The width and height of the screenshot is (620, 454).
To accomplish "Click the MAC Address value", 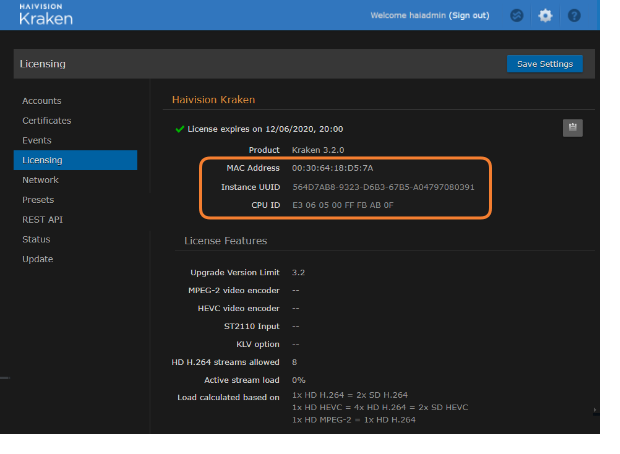I will pyautogui.click(x=332, y=168).
